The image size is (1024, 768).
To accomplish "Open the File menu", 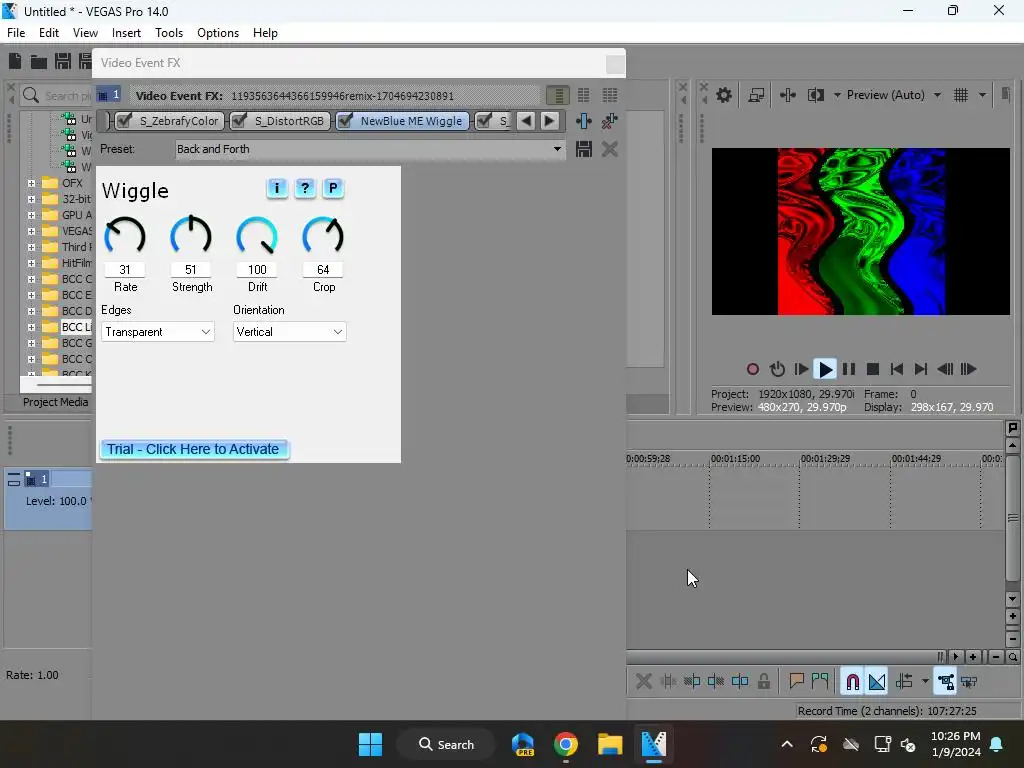I will pyautogui.click(x=16, y=33).
